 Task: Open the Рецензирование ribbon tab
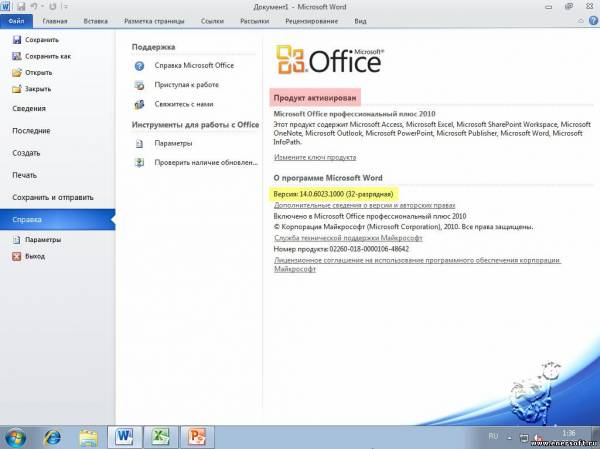311,21
